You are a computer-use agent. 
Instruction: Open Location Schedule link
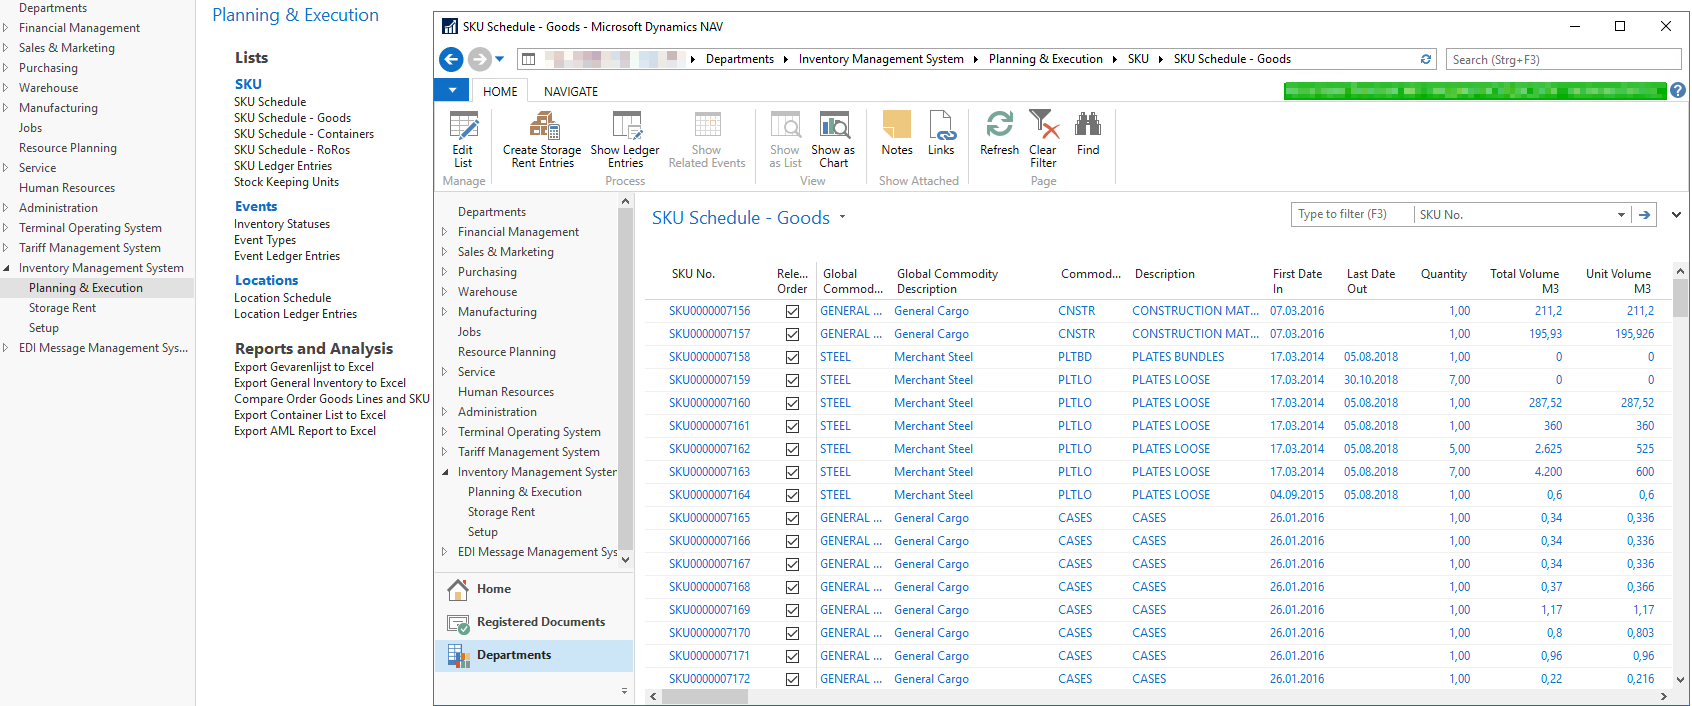tap(283, 298)
